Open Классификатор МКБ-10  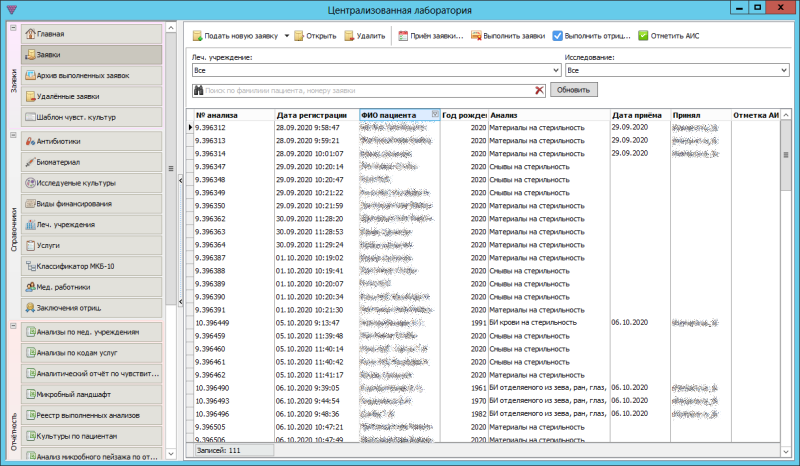pos(90,266)
